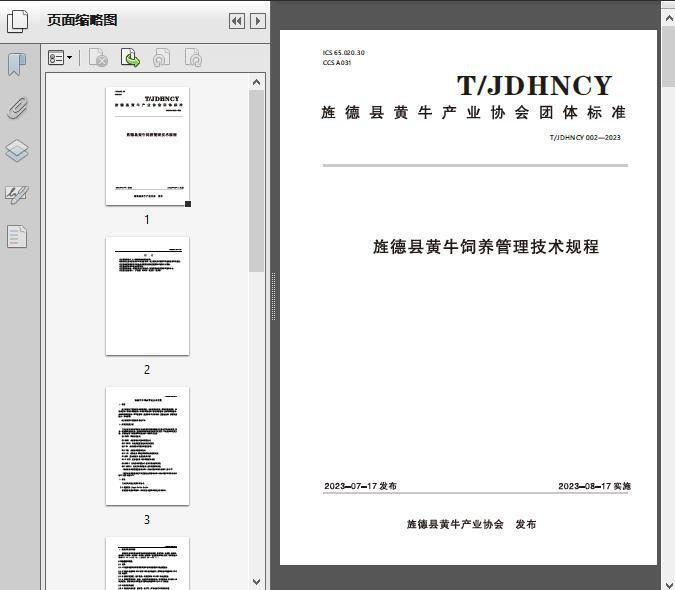Click thumbnail panel scroll up arrow
This screenshot has width=675, height=590.
coord(257,82)
